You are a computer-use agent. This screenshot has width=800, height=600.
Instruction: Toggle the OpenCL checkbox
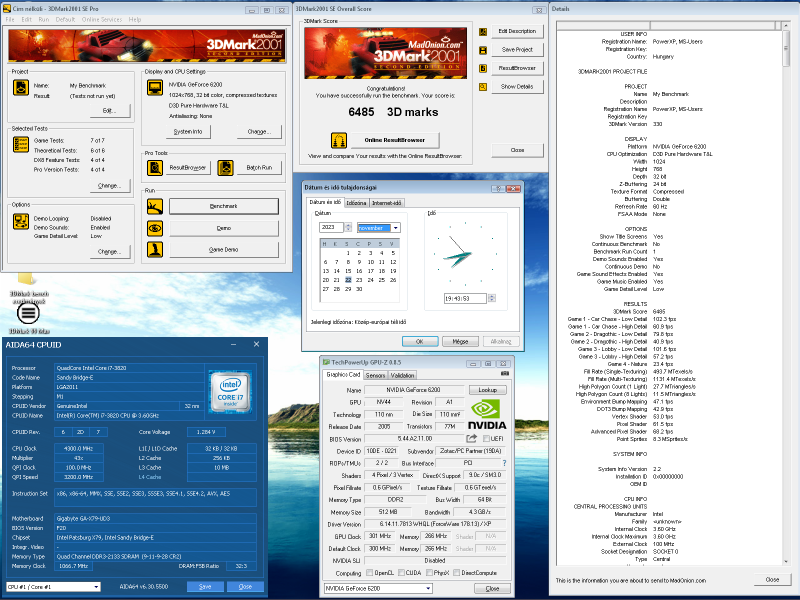(x=369, y=572)
